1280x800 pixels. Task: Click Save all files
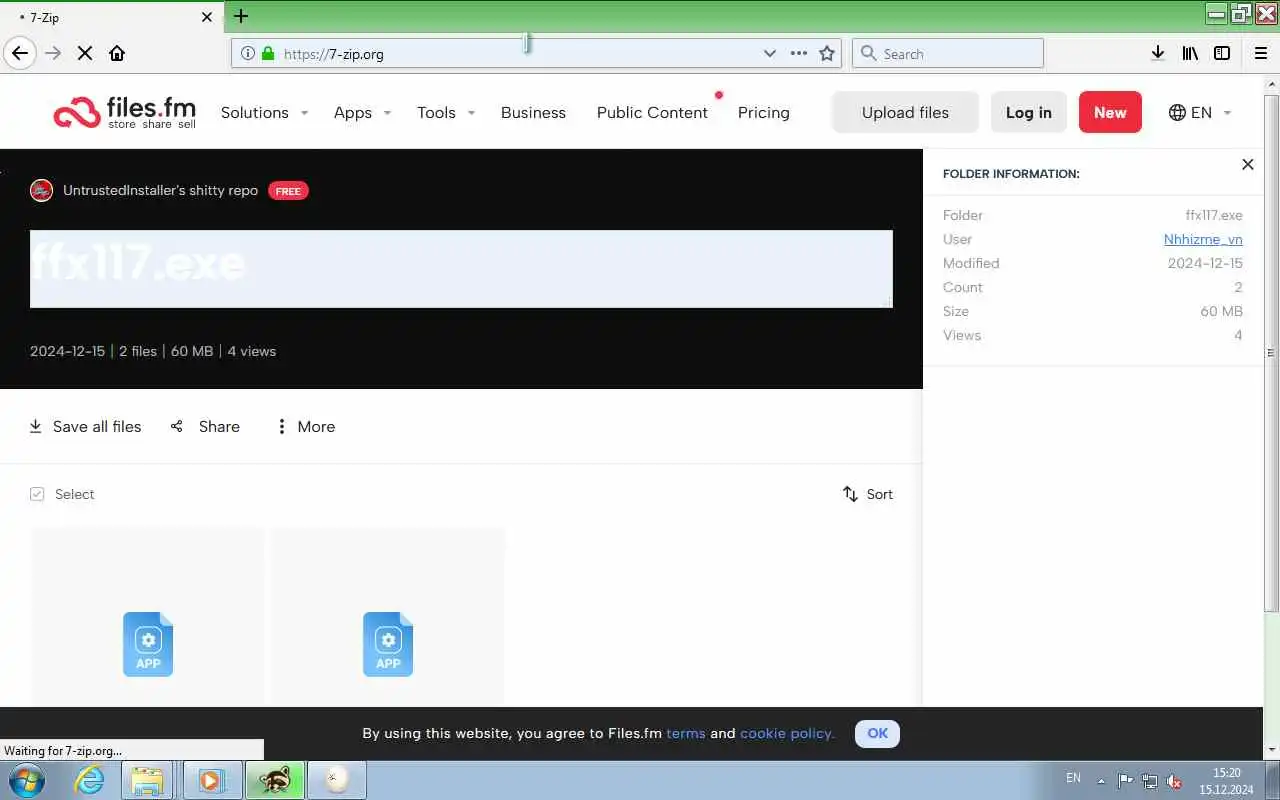click(x=85, y=426)
